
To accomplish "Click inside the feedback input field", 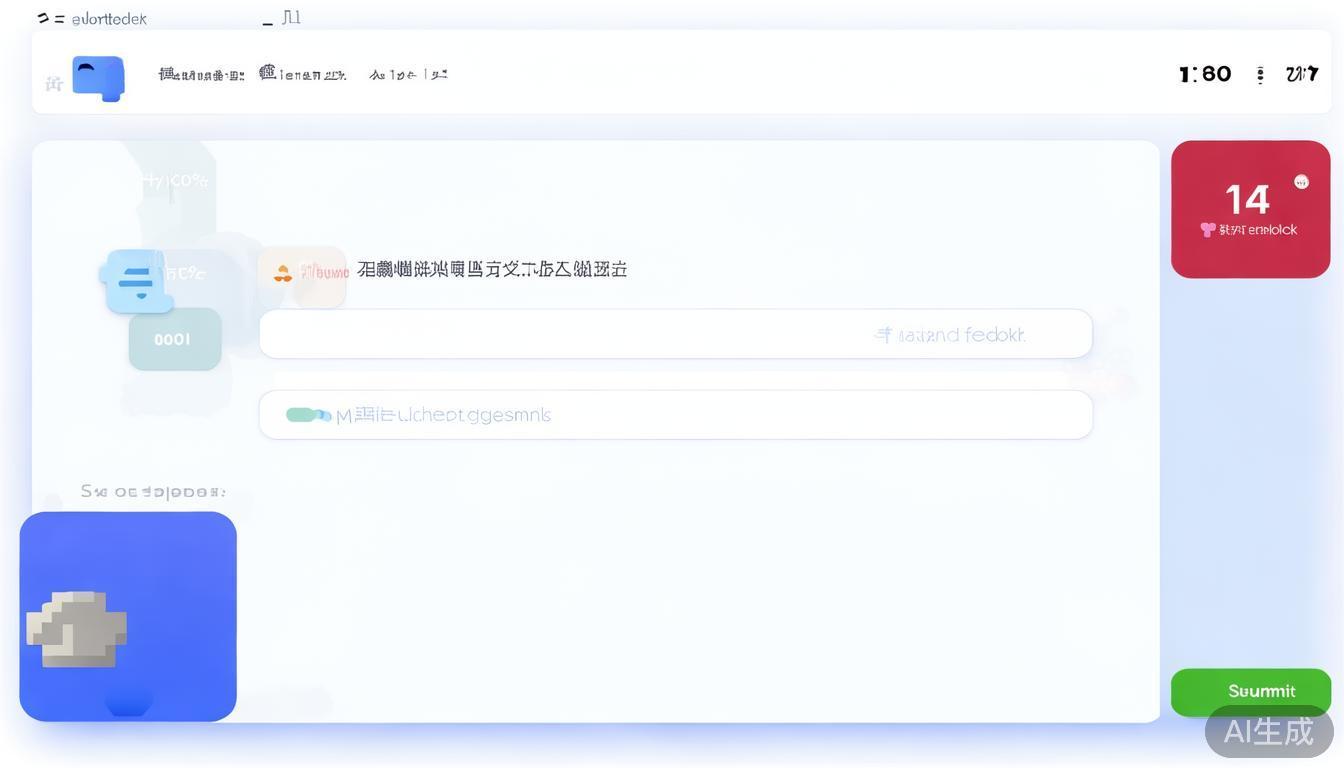I will coord(675,334).
